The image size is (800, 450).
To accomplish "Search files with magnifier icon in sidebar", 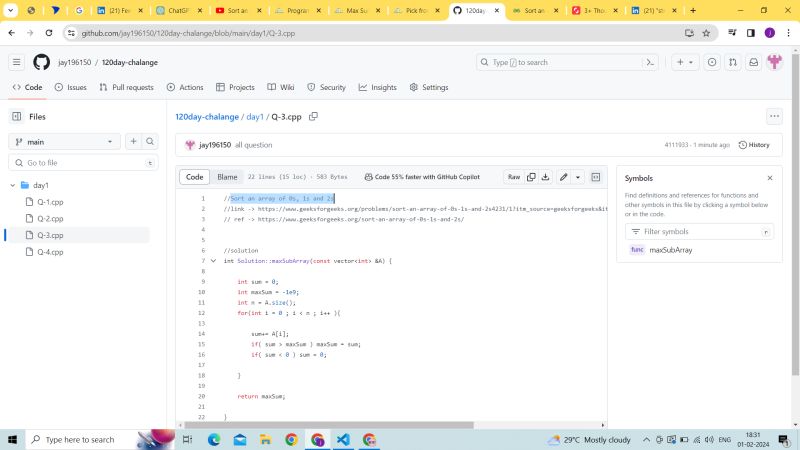I will (150, 141).
